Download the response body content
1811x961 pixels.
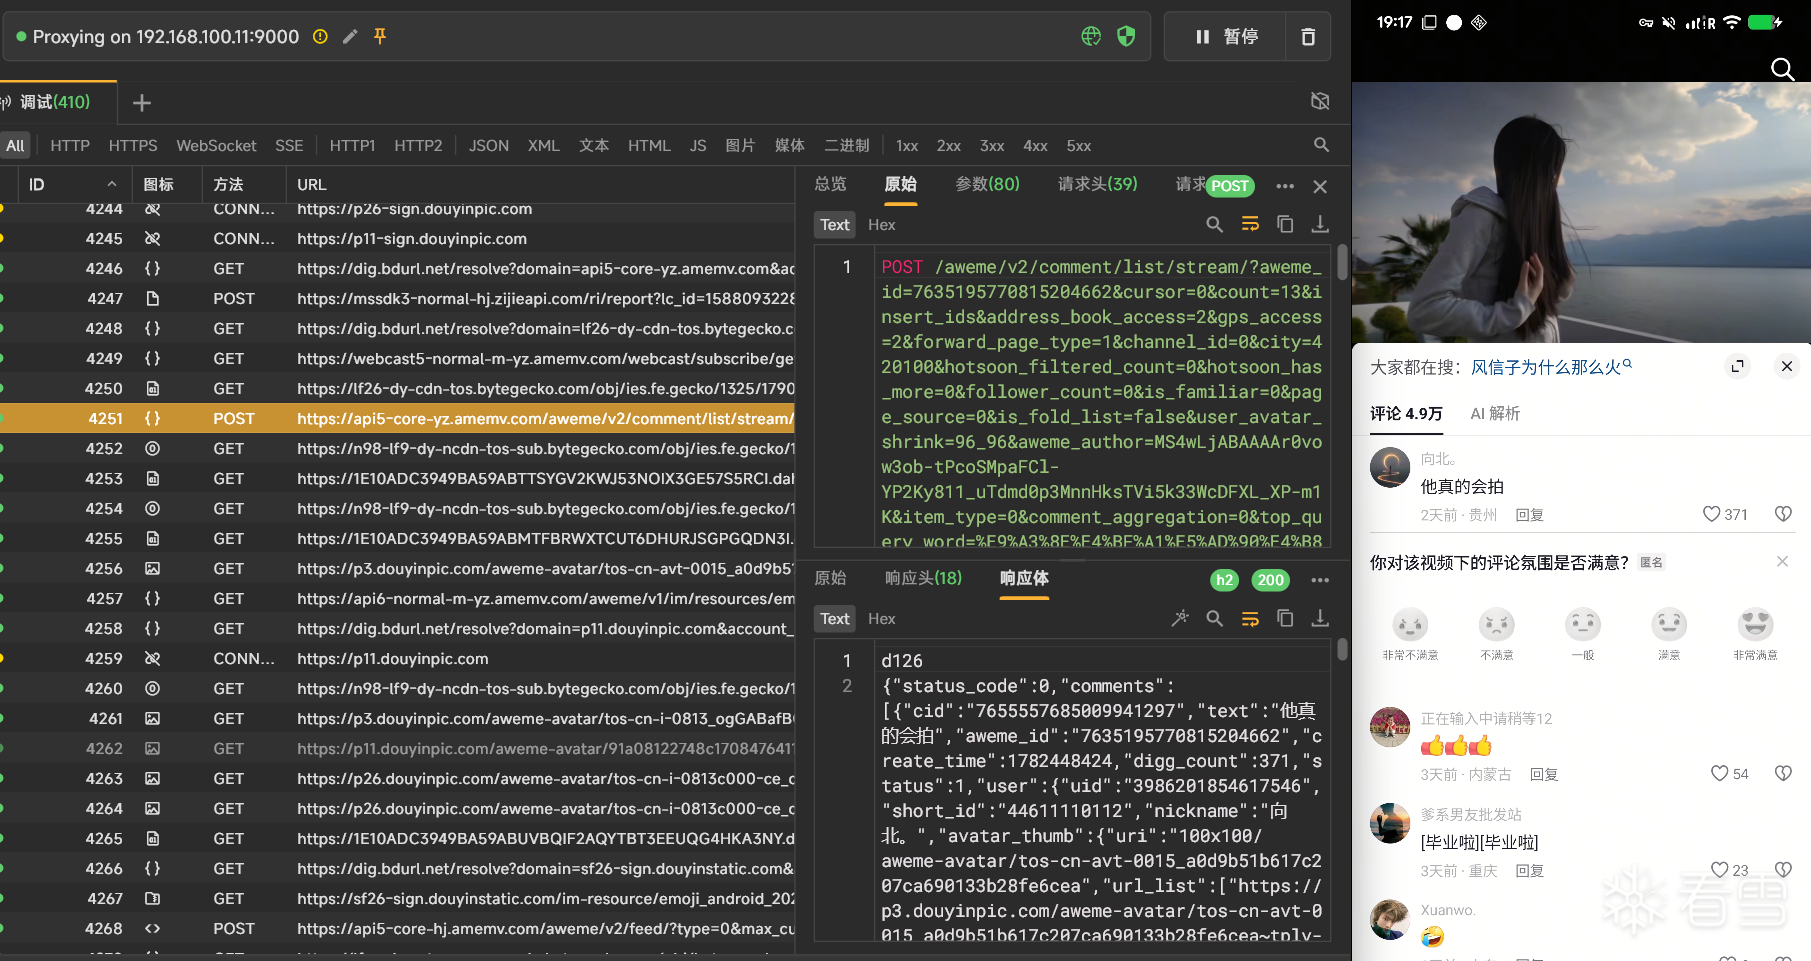click(1320, 619)
